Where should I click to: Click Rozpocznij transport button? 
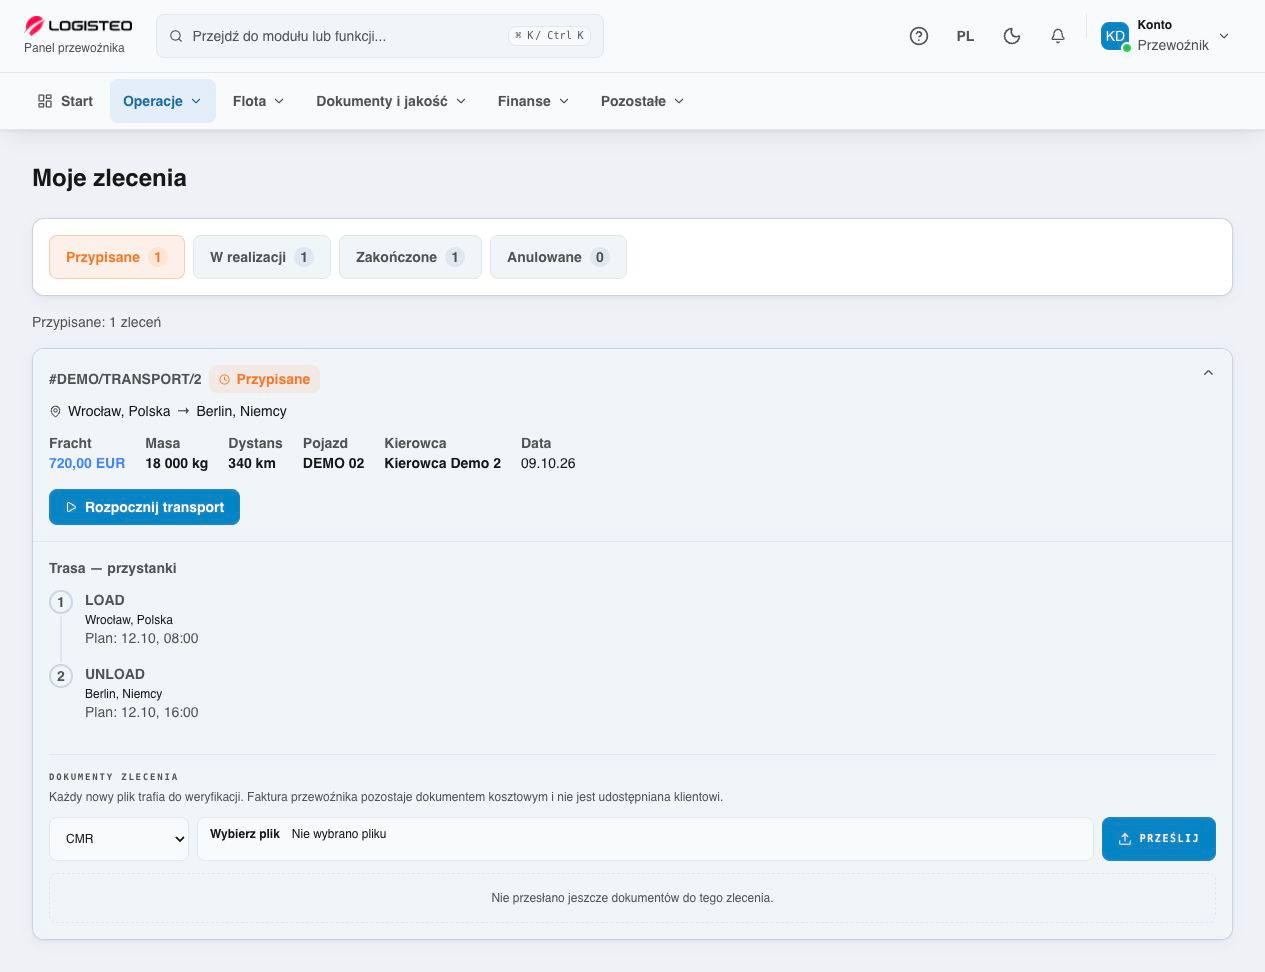tap(144, 507)
